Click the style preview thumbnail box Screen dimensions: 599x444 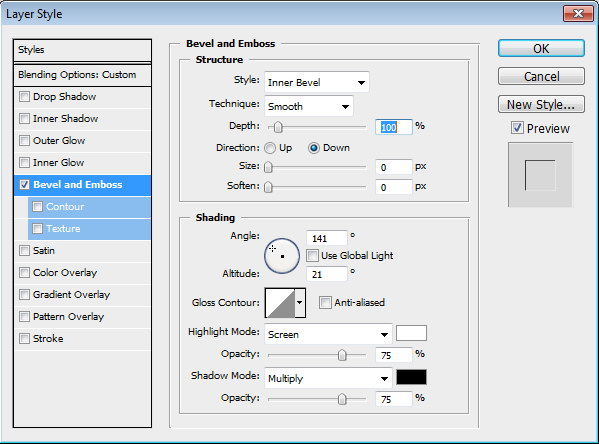point(540,175)
